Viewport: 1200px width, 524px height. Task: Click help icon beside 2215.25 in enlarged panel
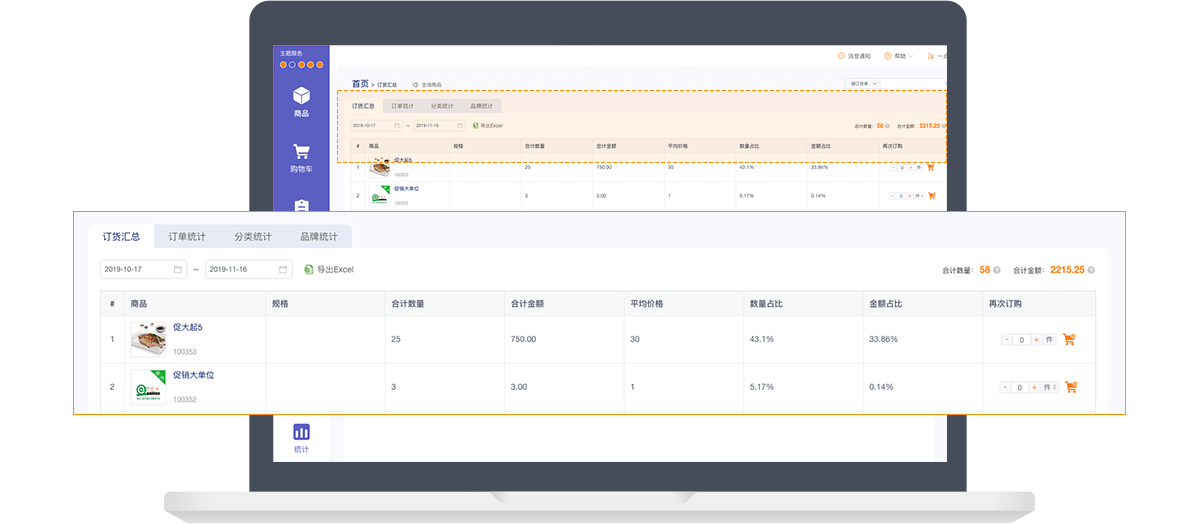[x=1091, y=270]
